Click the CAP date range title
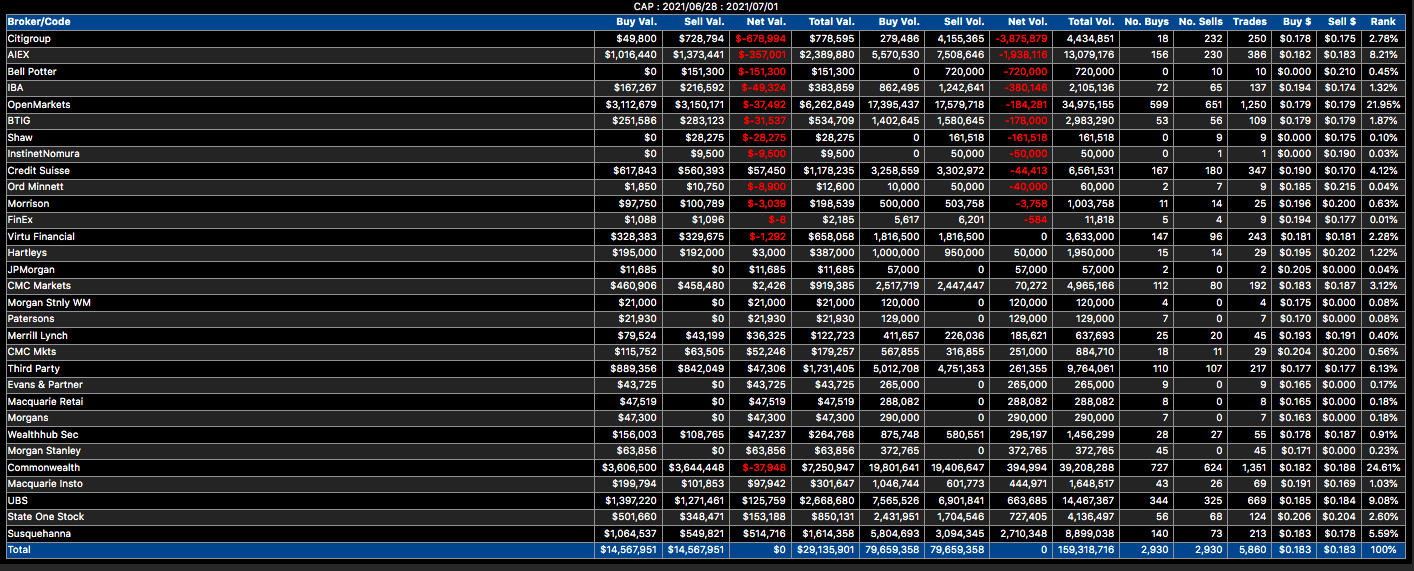The height and width of the screenshot is (571, 1414). tap(706, 7)
